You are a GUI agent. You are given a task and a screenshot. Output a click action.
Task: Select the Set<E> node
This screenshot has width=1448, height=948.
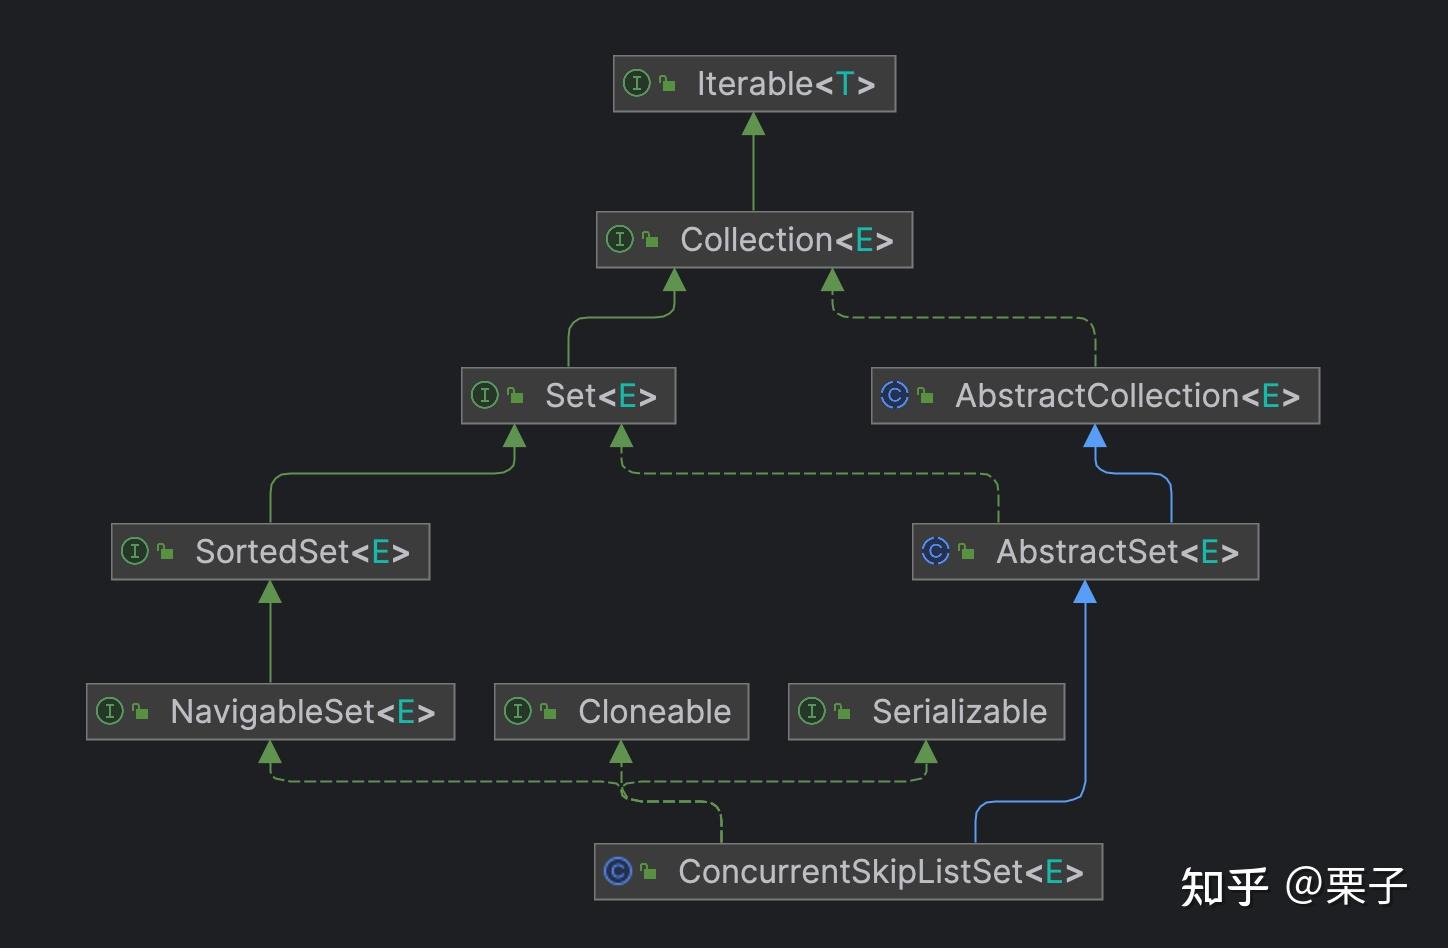point(568,395)
